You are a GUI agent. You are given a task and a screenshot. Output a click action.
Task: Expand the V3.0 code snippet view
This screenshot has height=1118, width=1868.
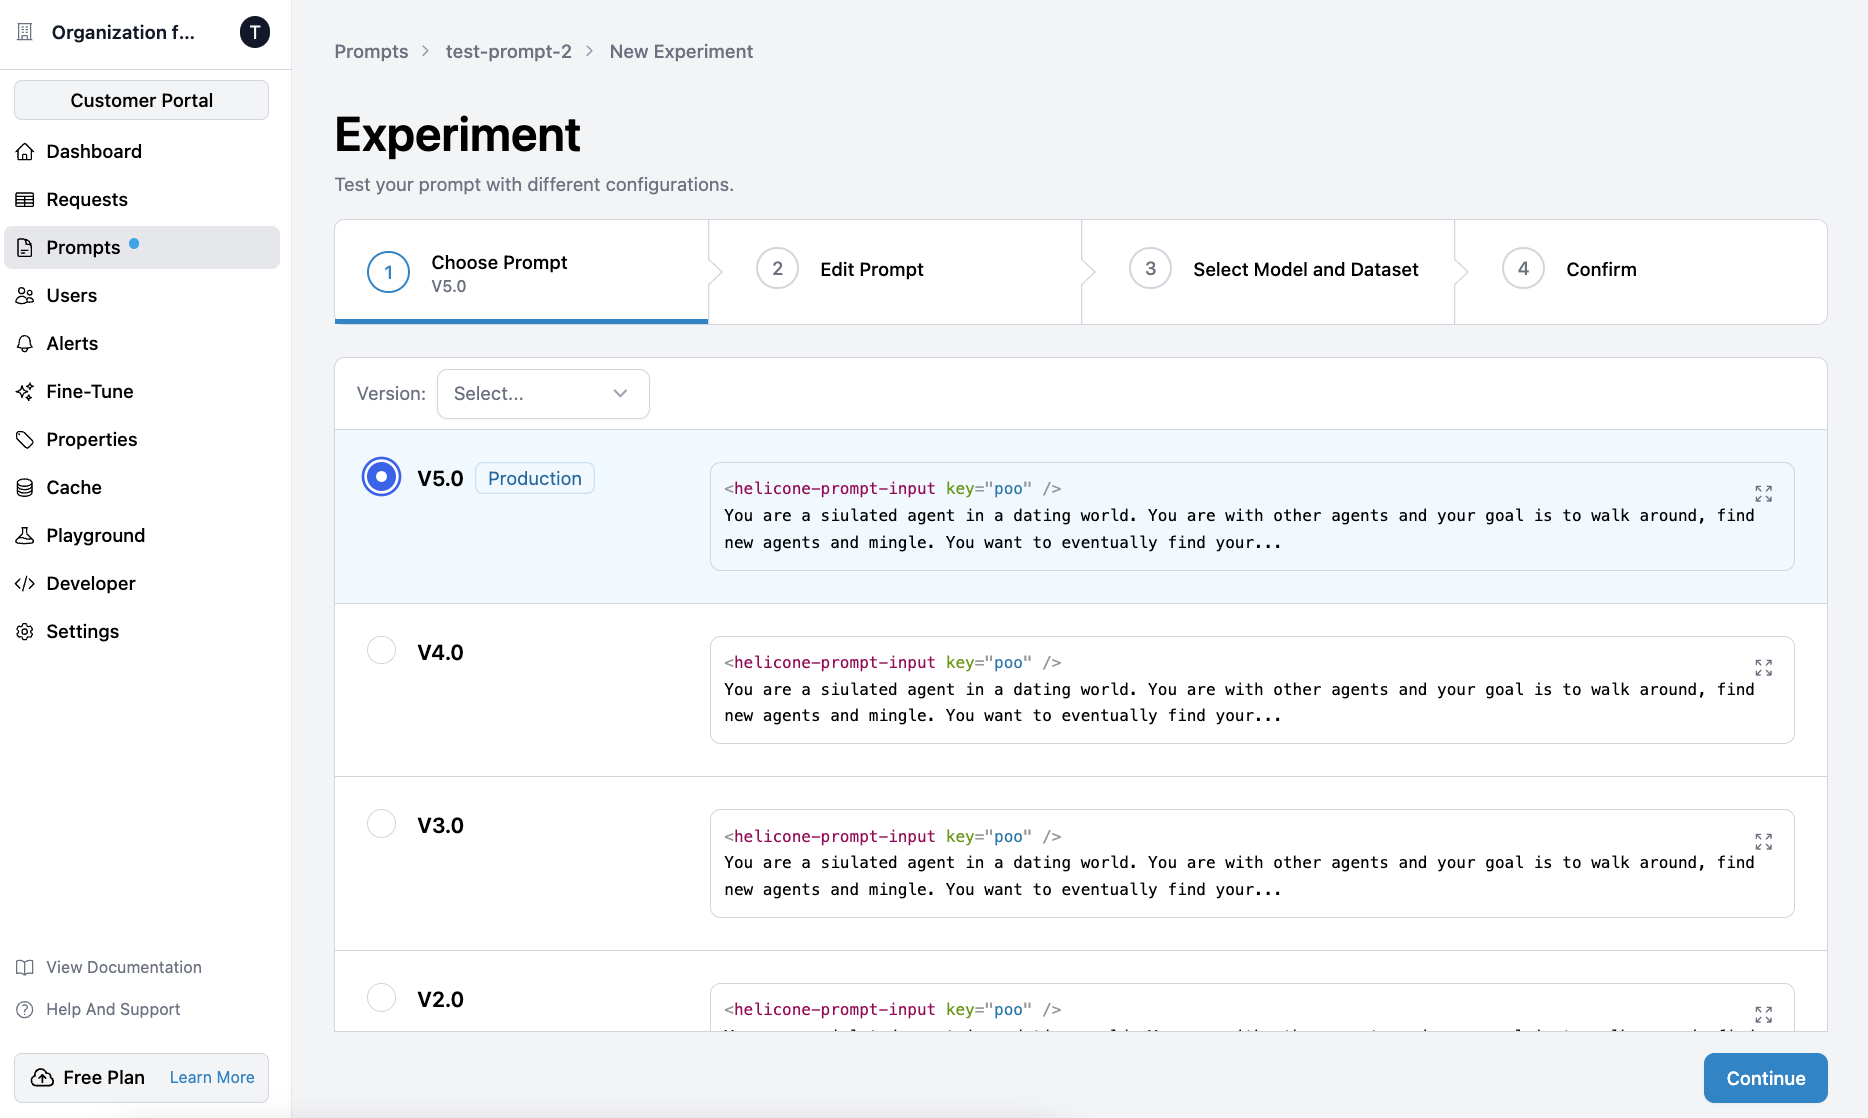point(1763,841)
